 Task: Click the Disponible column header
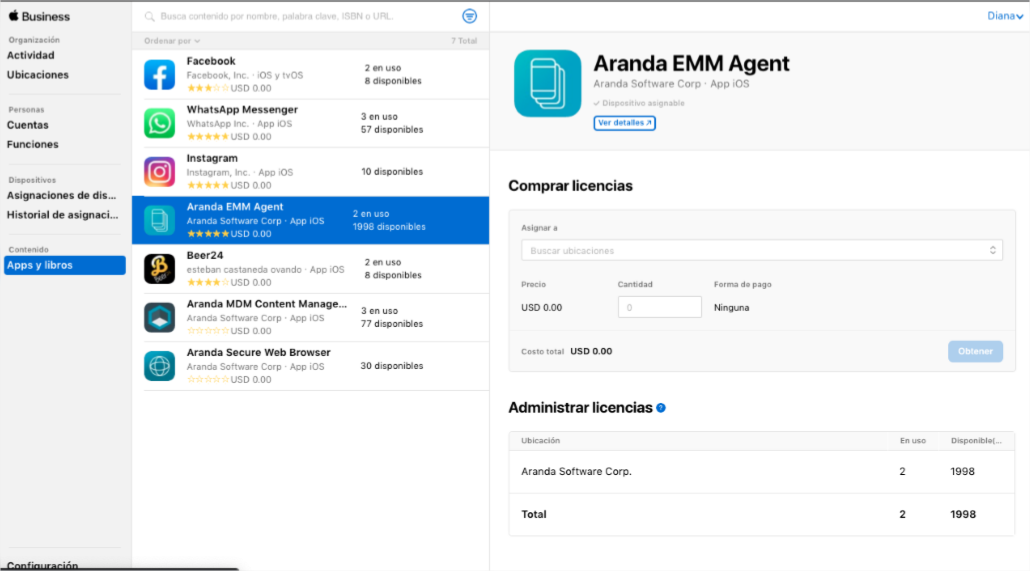coord(976,441)
